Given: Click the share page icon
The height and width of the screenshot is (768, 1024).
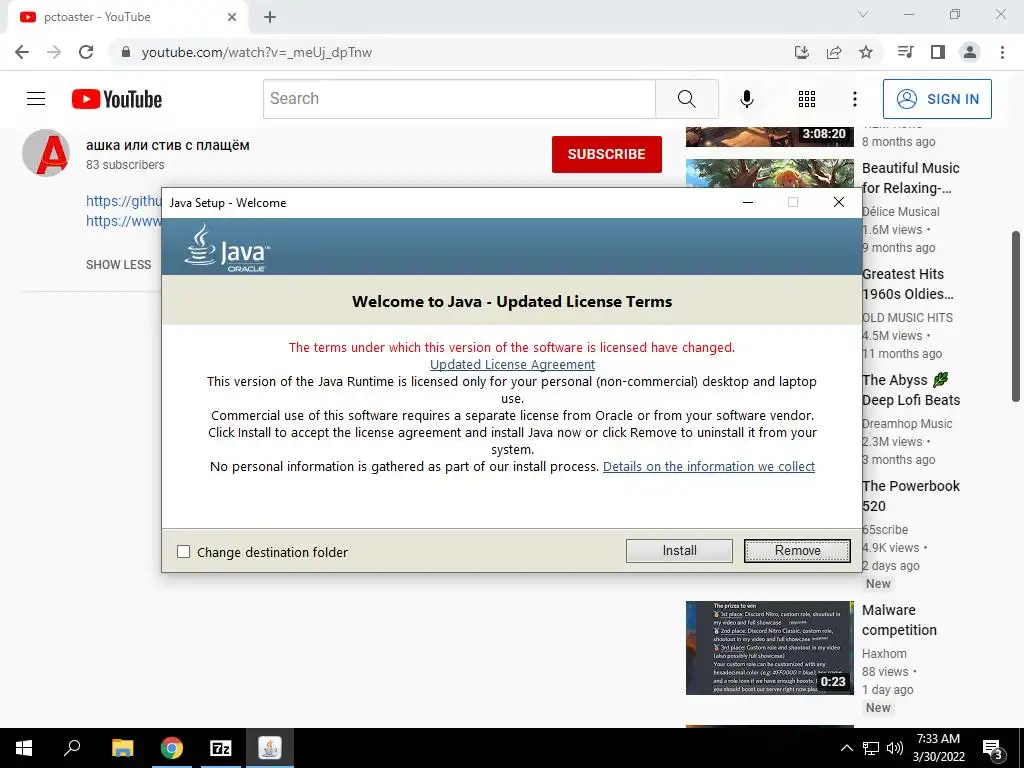Looking at the screenshot, I should pyautogui.click(x=834, y=52).
